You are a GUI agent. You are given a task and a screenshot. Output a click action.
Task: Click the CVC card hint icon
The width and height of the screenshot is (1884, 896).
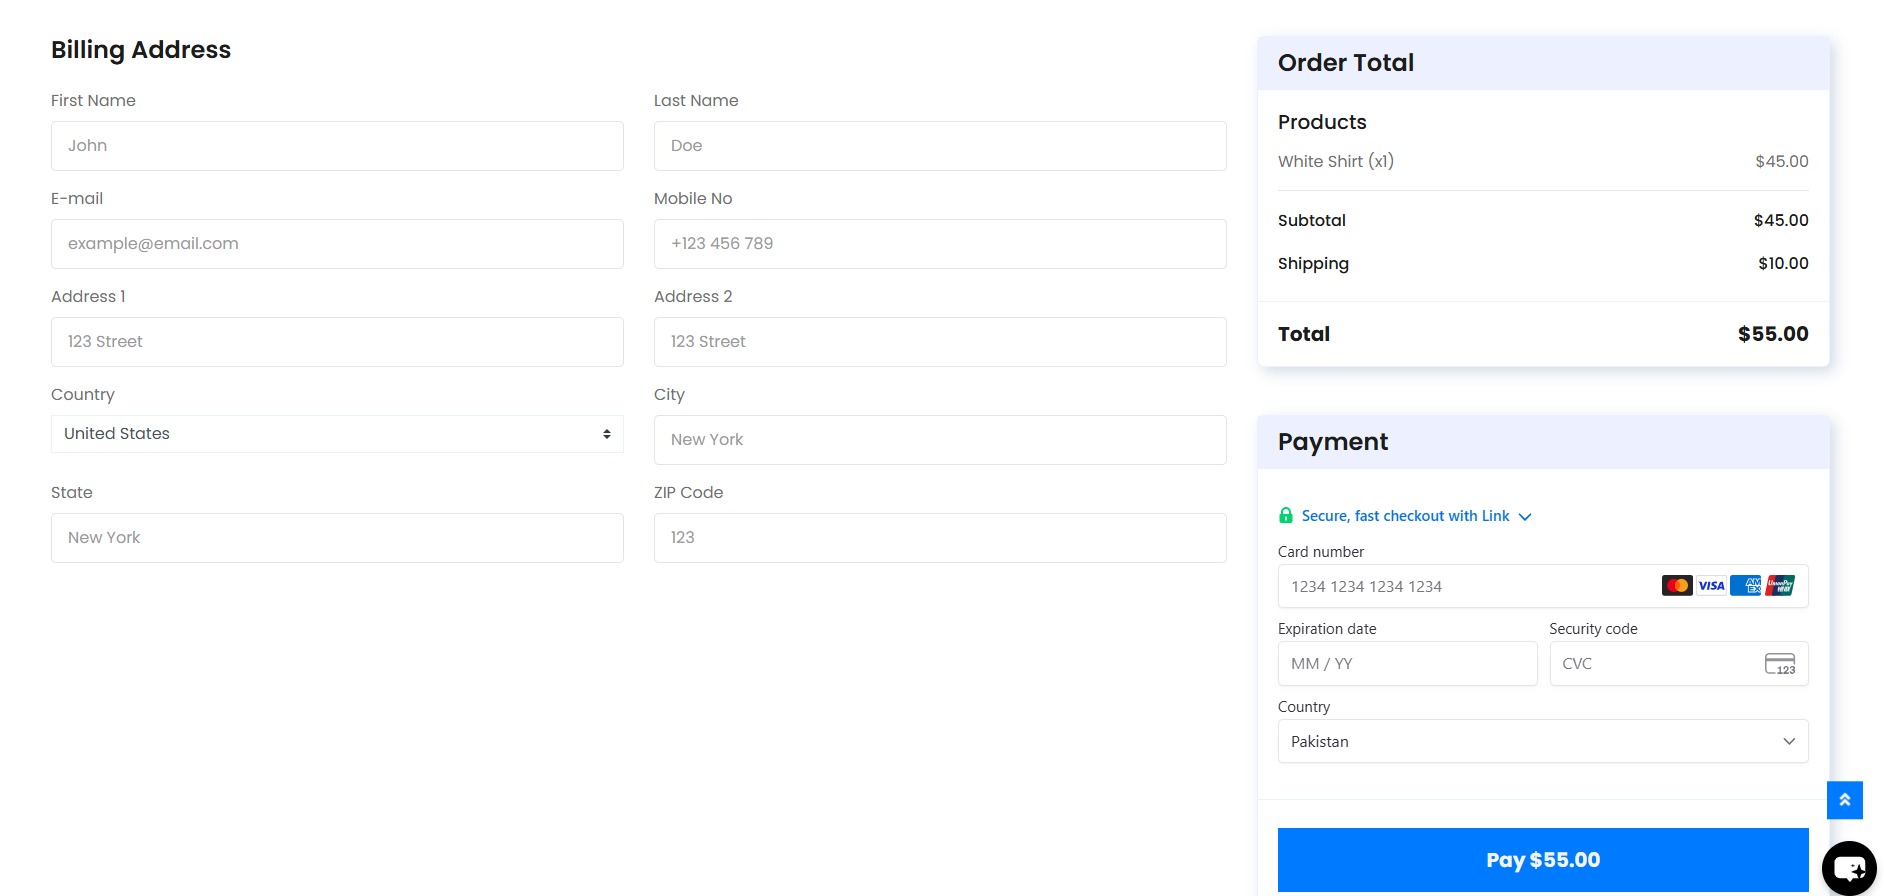(x=1779, y=664)
